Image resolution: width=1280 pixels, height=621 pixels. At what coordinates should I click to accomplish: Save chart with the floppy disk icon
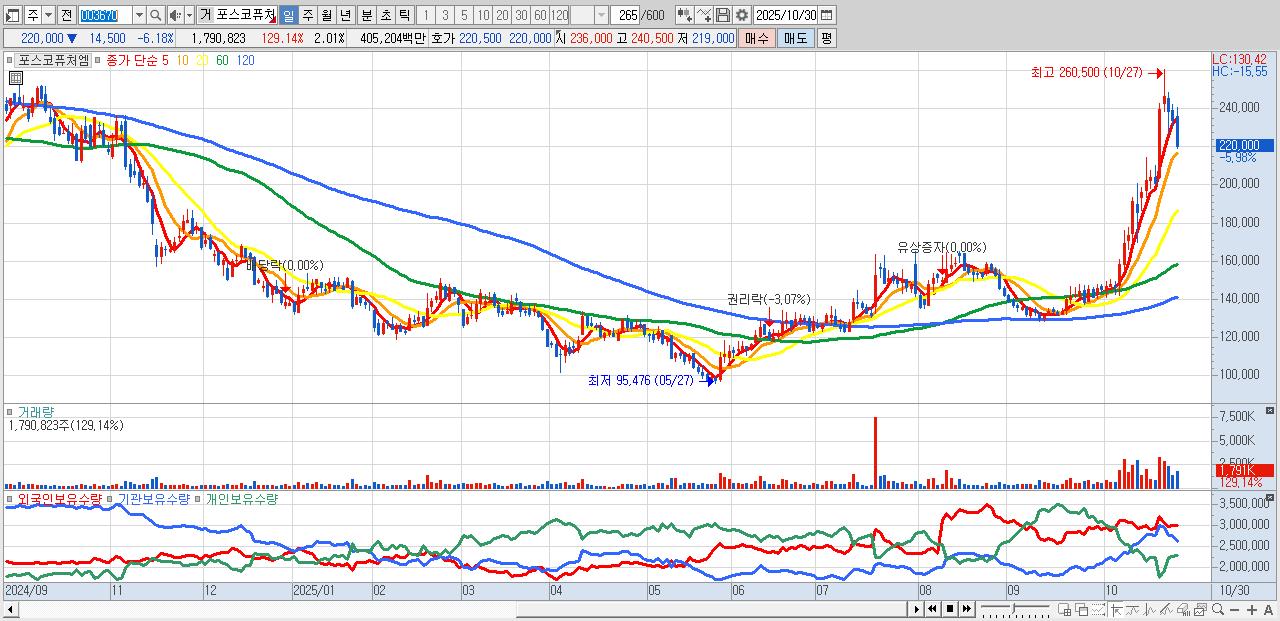tap(723, 15)
